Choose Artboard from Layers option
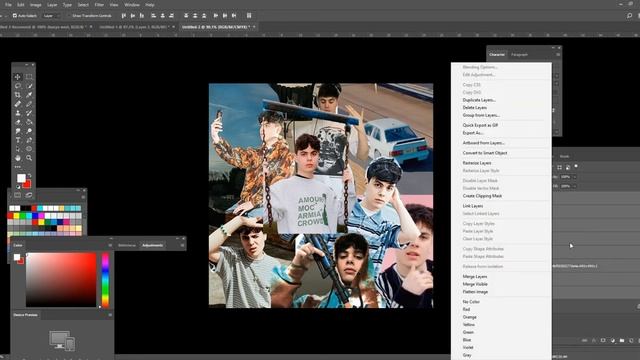 [x=484, y=143]
